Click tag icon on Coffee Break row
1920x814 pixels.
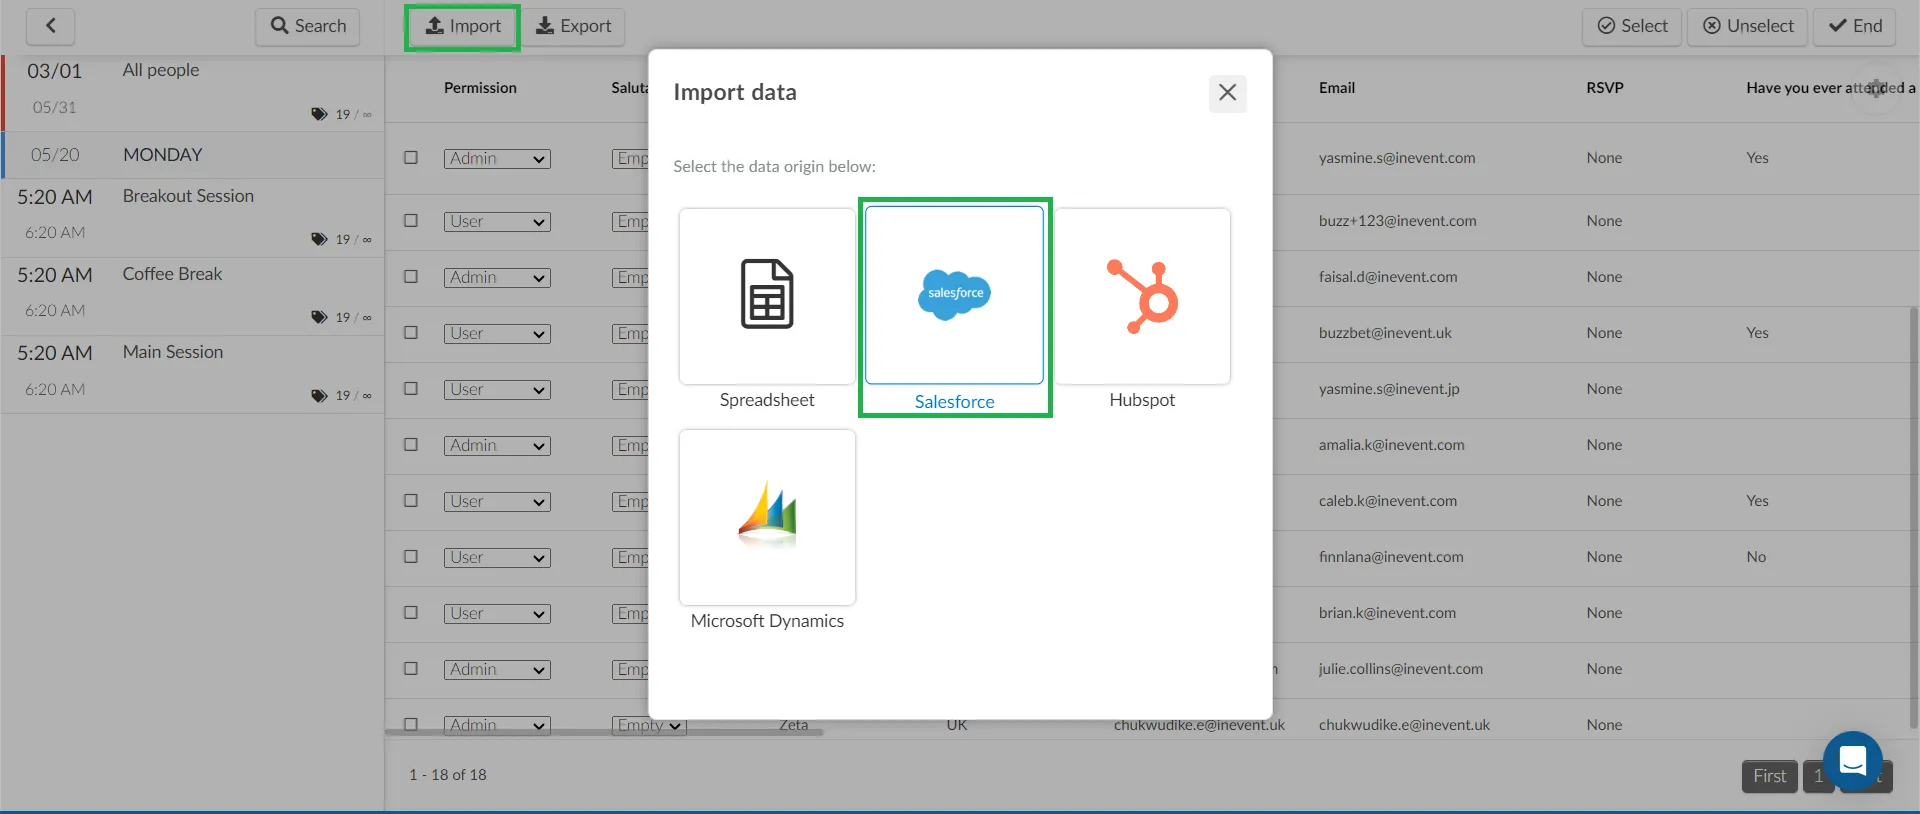[319, 317]
